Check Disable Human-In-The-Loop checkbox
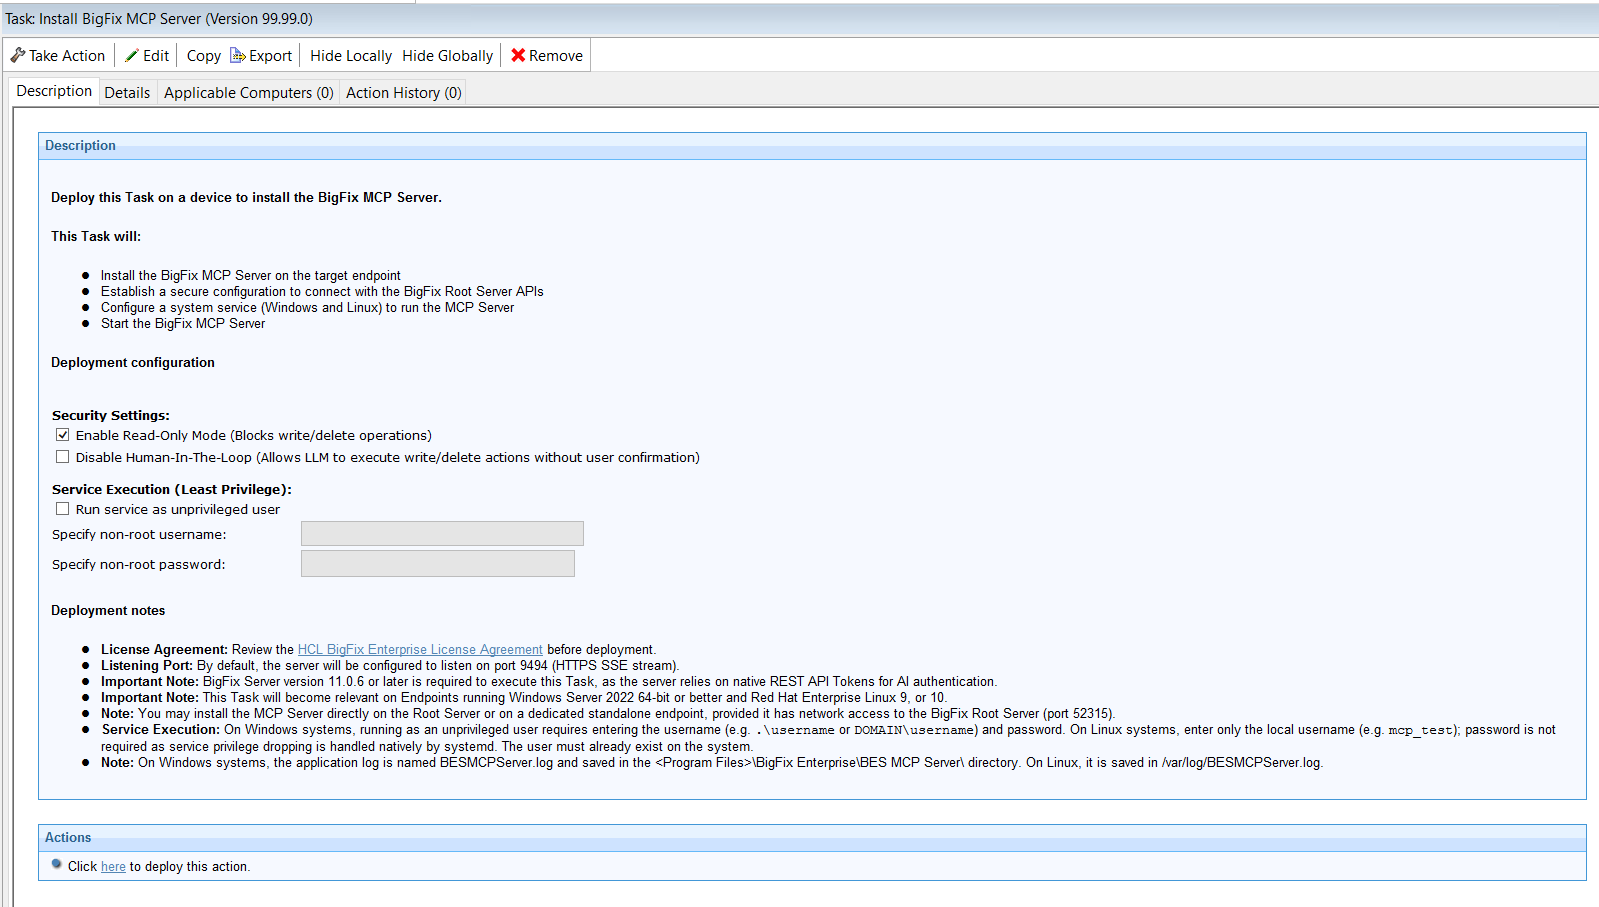This screenshot has height=907, width=1599. tap(63, 457)
